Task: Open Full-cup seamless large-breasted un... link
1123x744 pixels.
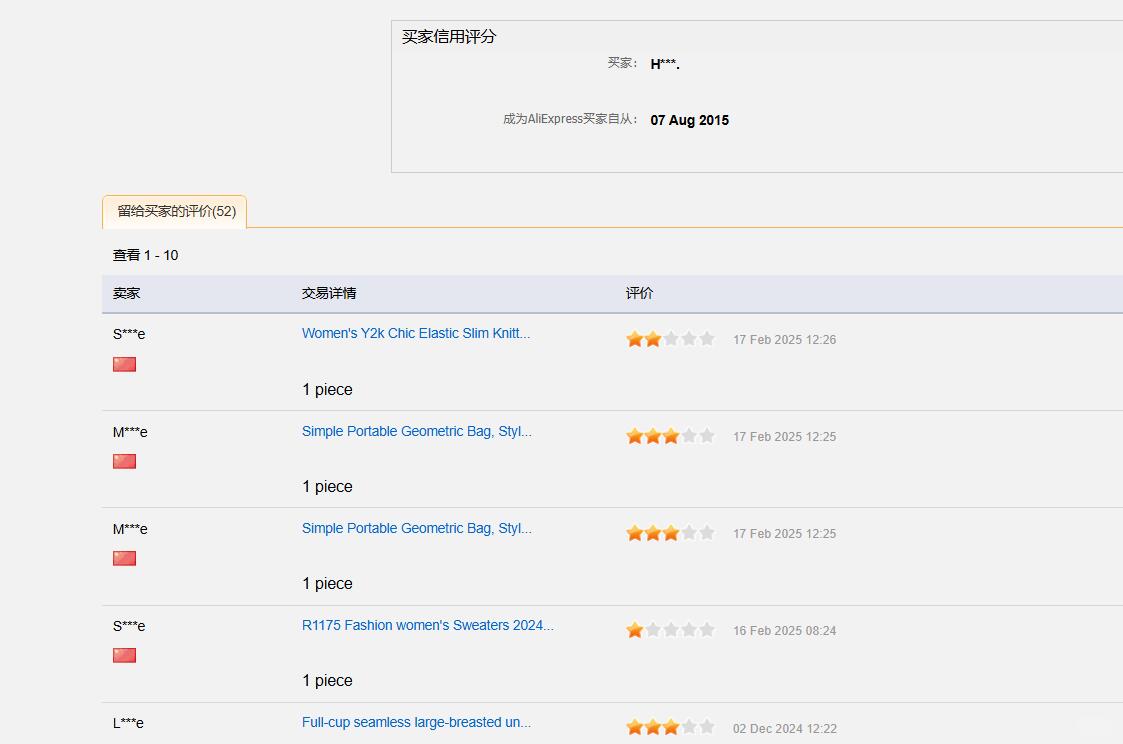Action: coord(416,722)
